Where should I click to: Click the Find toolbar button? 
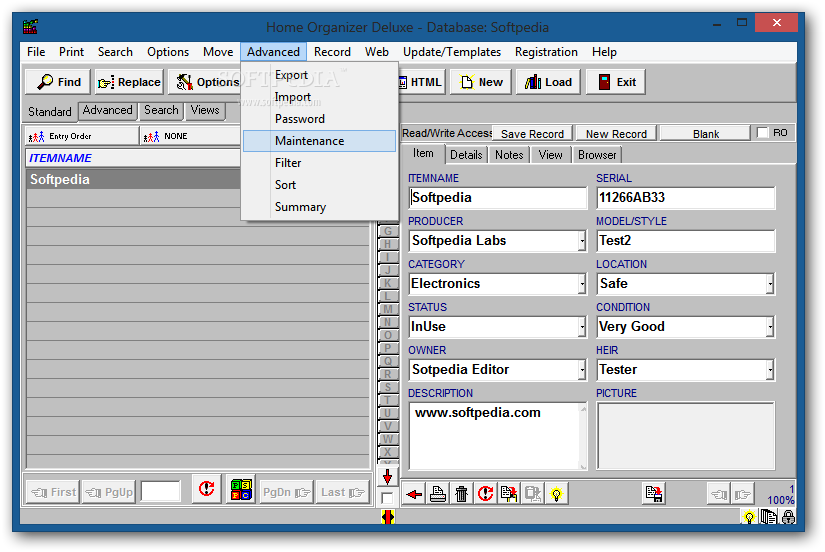[58, 82]
